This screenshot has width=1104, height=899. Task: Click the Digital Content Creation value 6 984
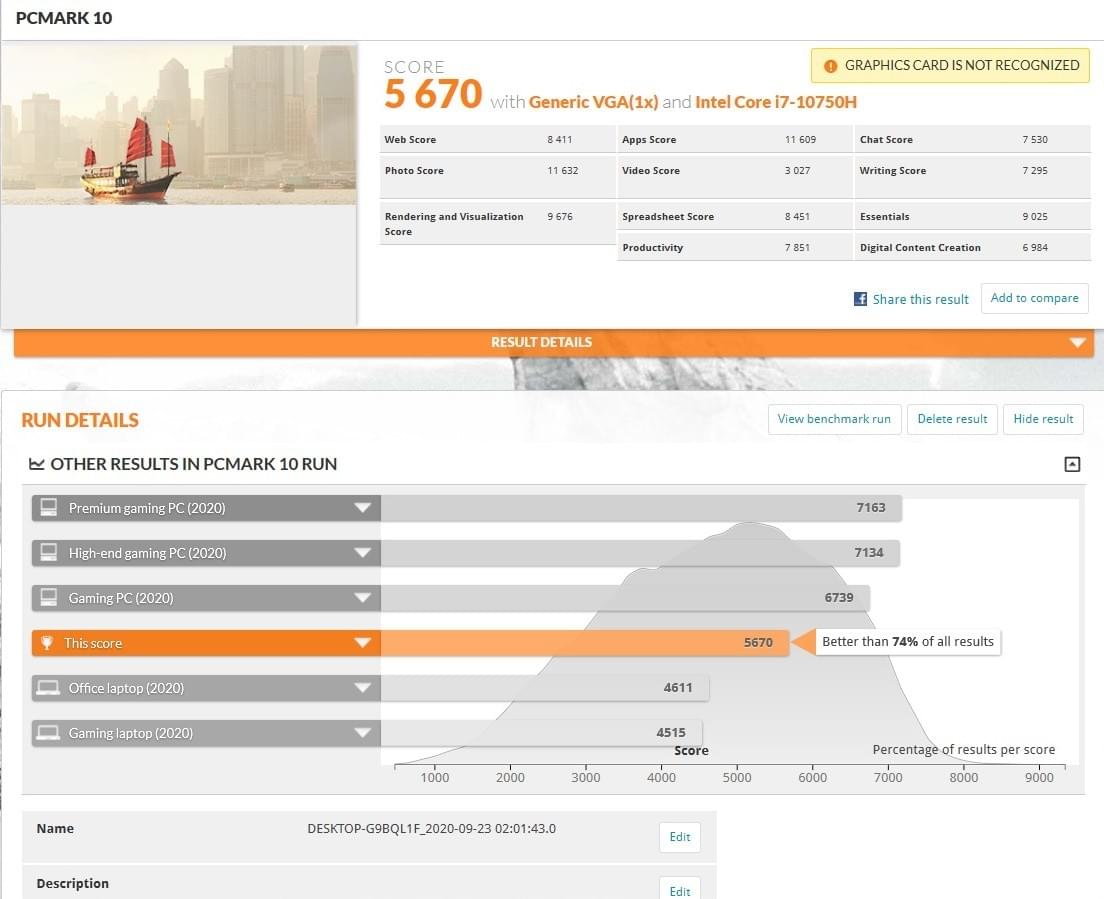[1035, 248]
